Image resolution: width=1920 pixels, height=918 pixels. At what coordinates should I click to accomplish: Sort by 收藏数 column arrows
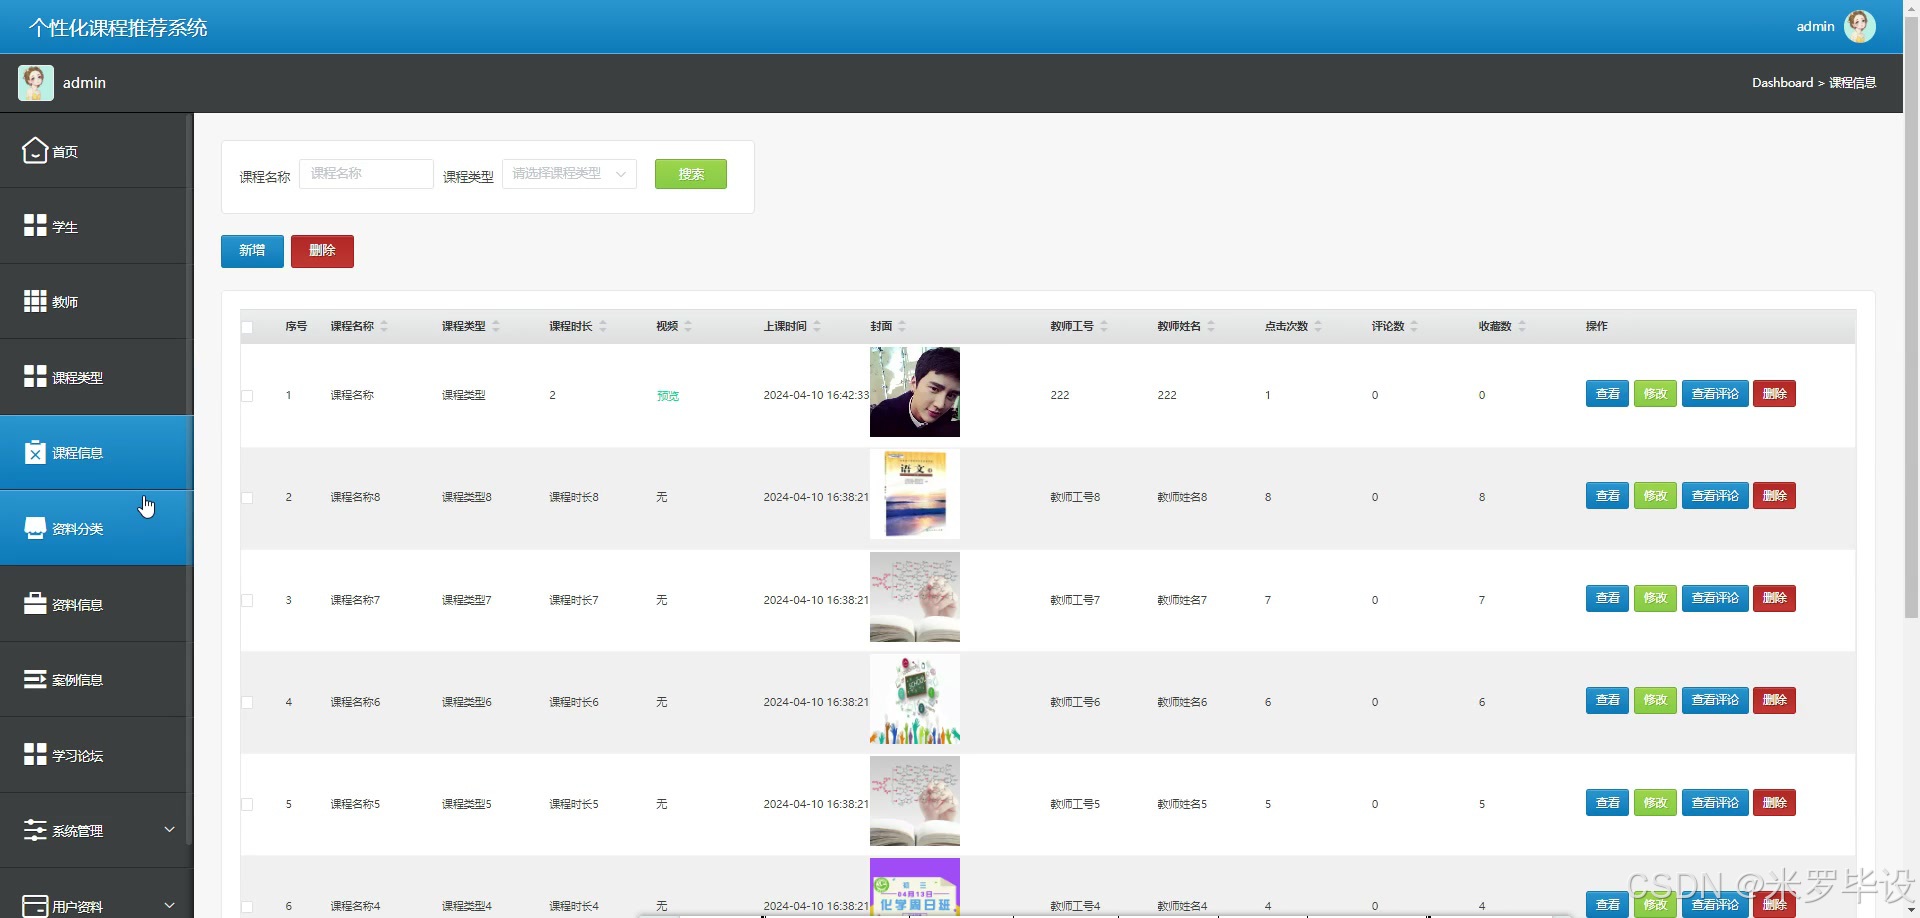[1522, 326]
